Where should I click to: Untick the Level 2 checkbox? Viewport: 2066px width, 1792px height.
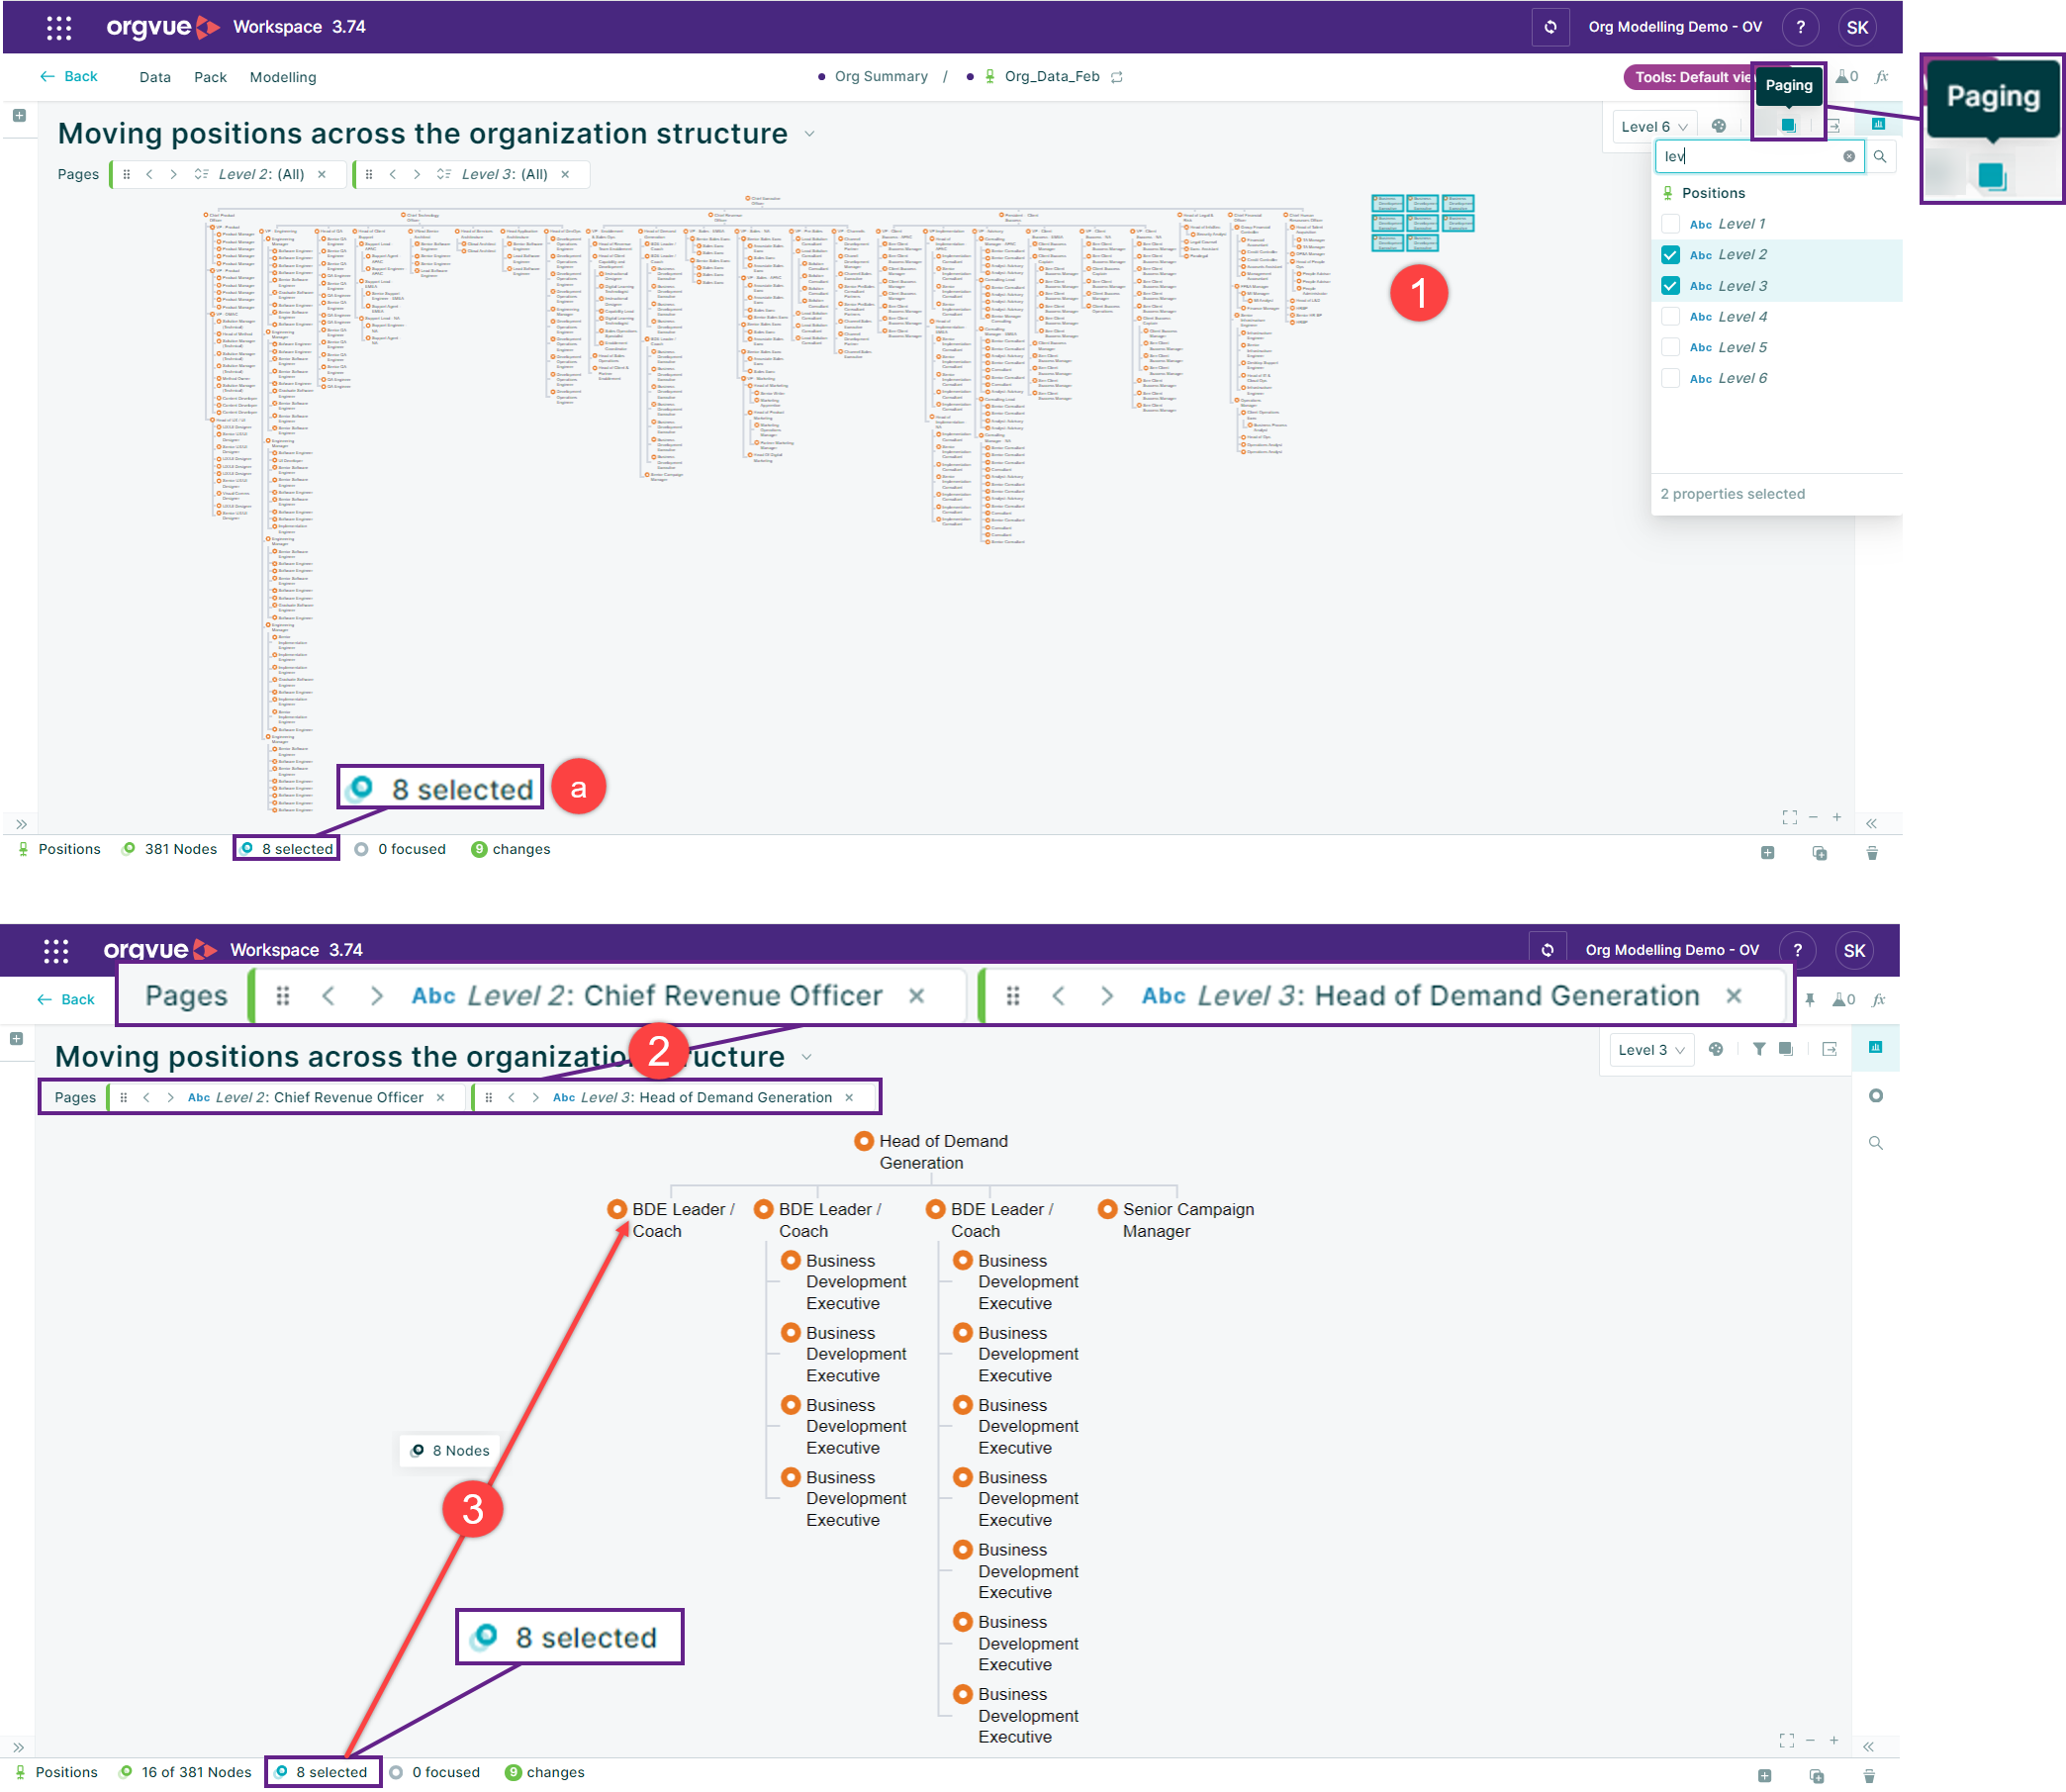pos(1669,255)
